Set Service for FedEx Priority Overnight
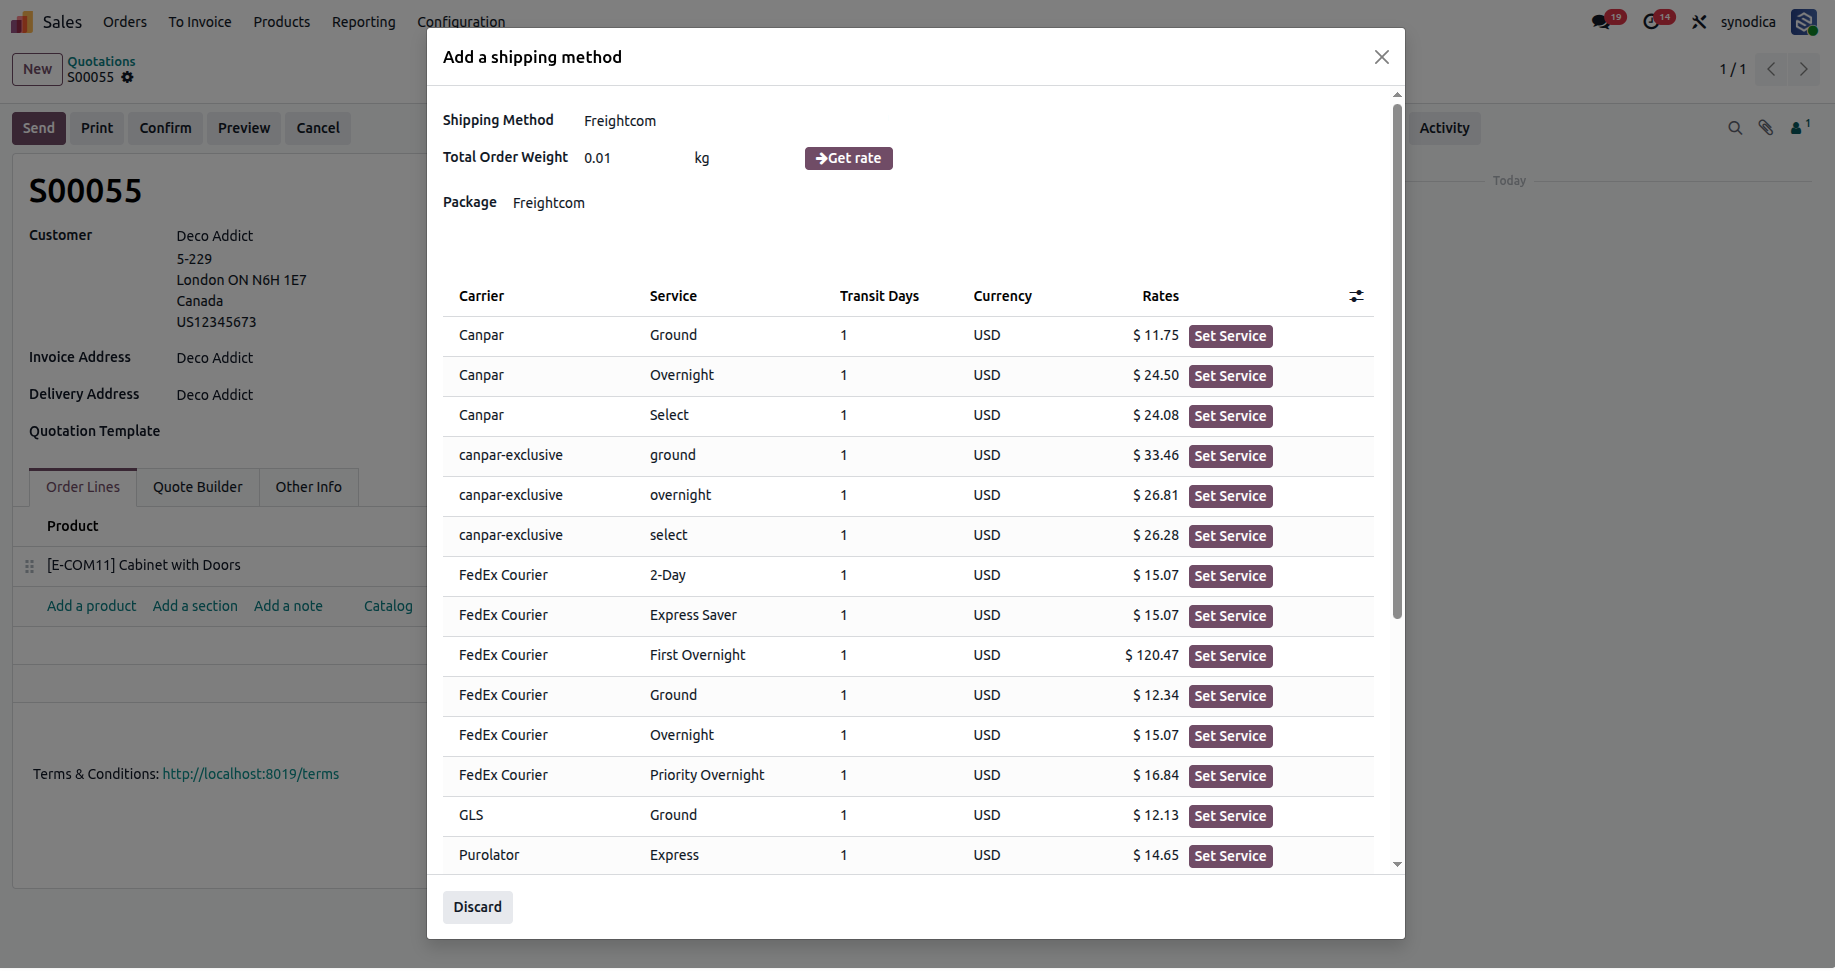Image resolution: width=1835 pixels, height=972 pixels. [x=1230, y=776]
